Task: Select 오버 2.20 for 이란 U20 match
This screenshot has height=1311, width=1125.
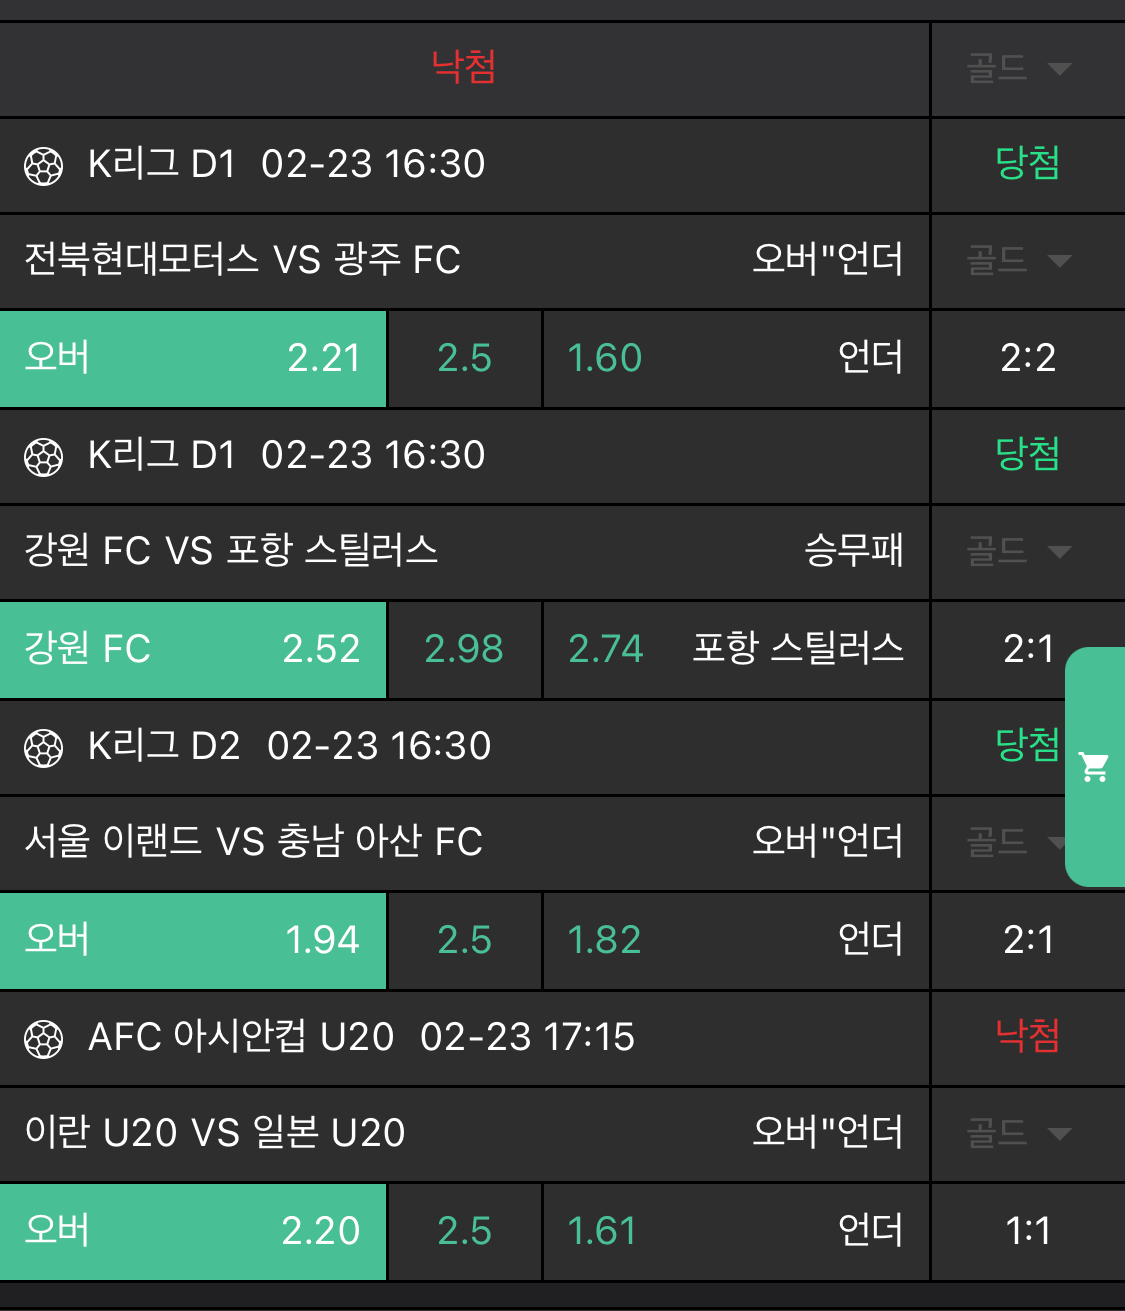Action: pyautogui.click(x=193, y=1231)
